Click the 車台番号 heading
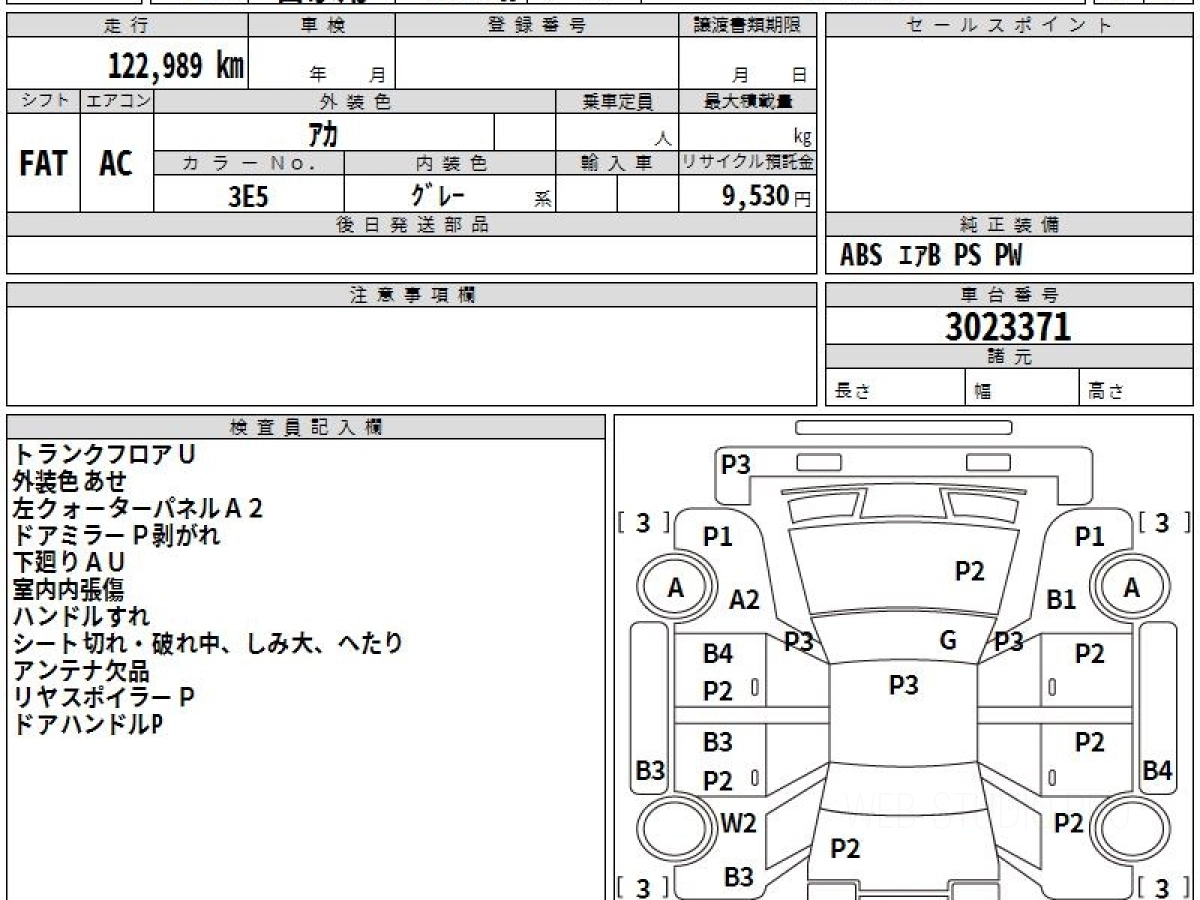Image resolution: width=1200 pixels, height=900 pixels. pyautogui.click(x=1009, y=295)
